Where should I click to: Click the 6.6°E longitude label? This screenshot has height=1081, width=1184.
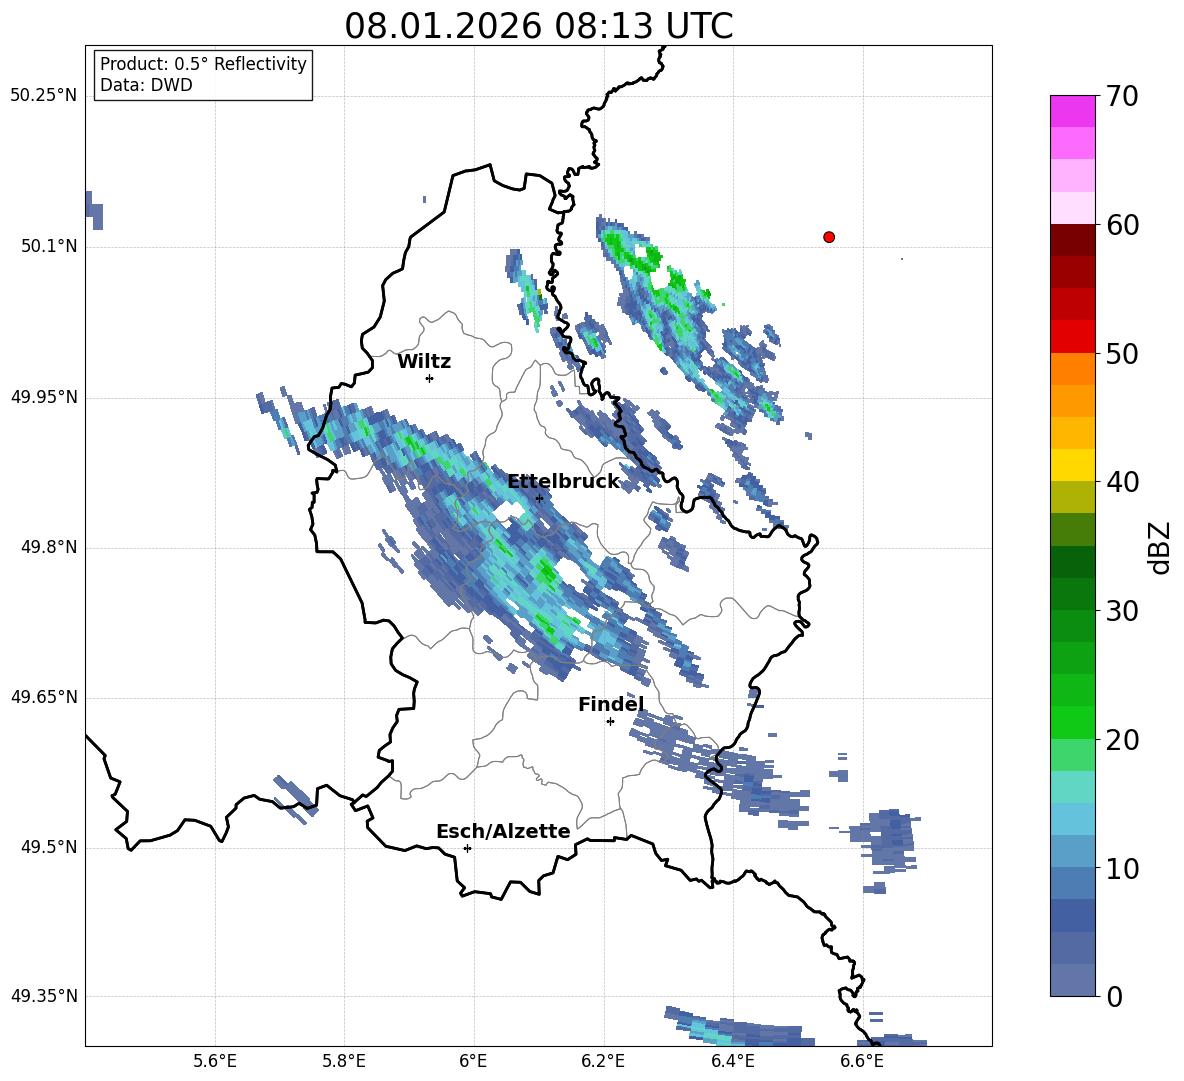862,1061
